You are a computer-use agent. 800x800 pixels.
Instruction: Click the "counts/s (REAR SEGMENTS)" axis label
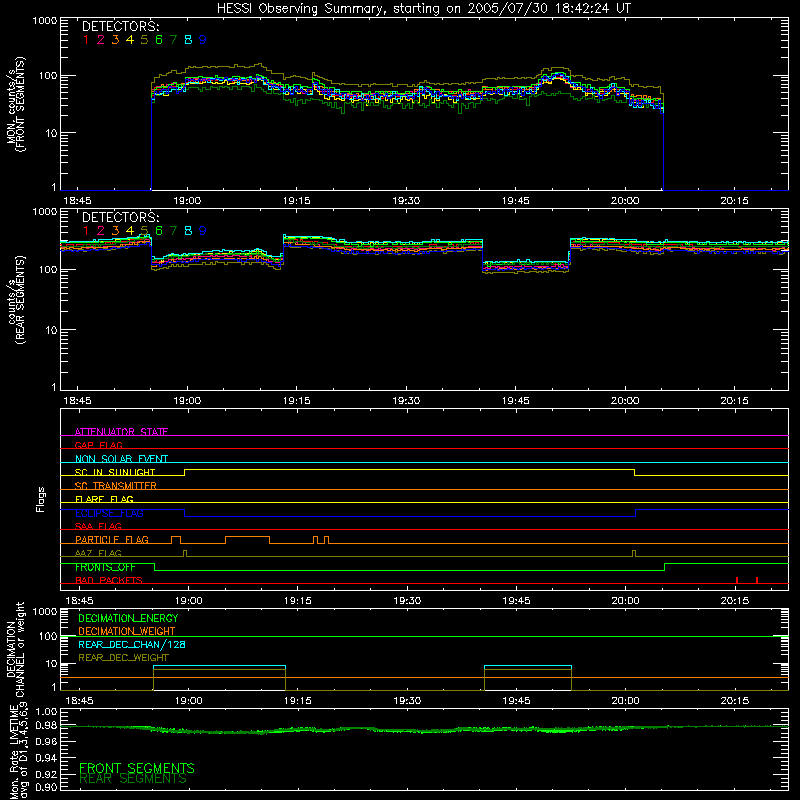16,300
